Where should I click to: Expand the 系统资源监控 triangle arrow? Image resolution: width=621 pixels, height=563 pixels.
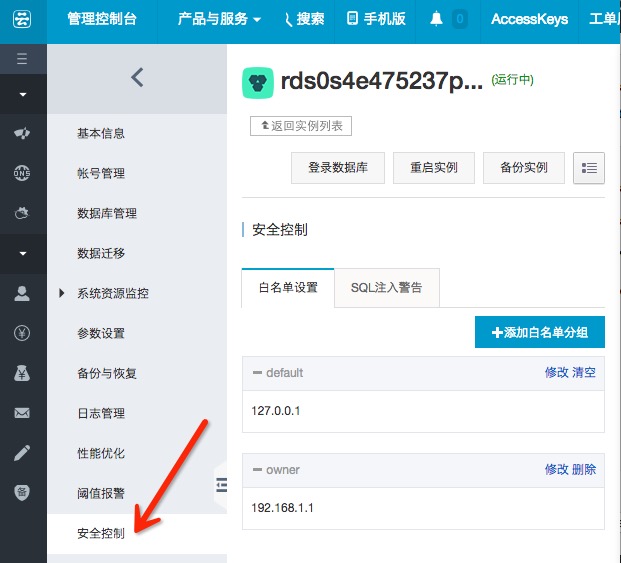coord(61,293)
